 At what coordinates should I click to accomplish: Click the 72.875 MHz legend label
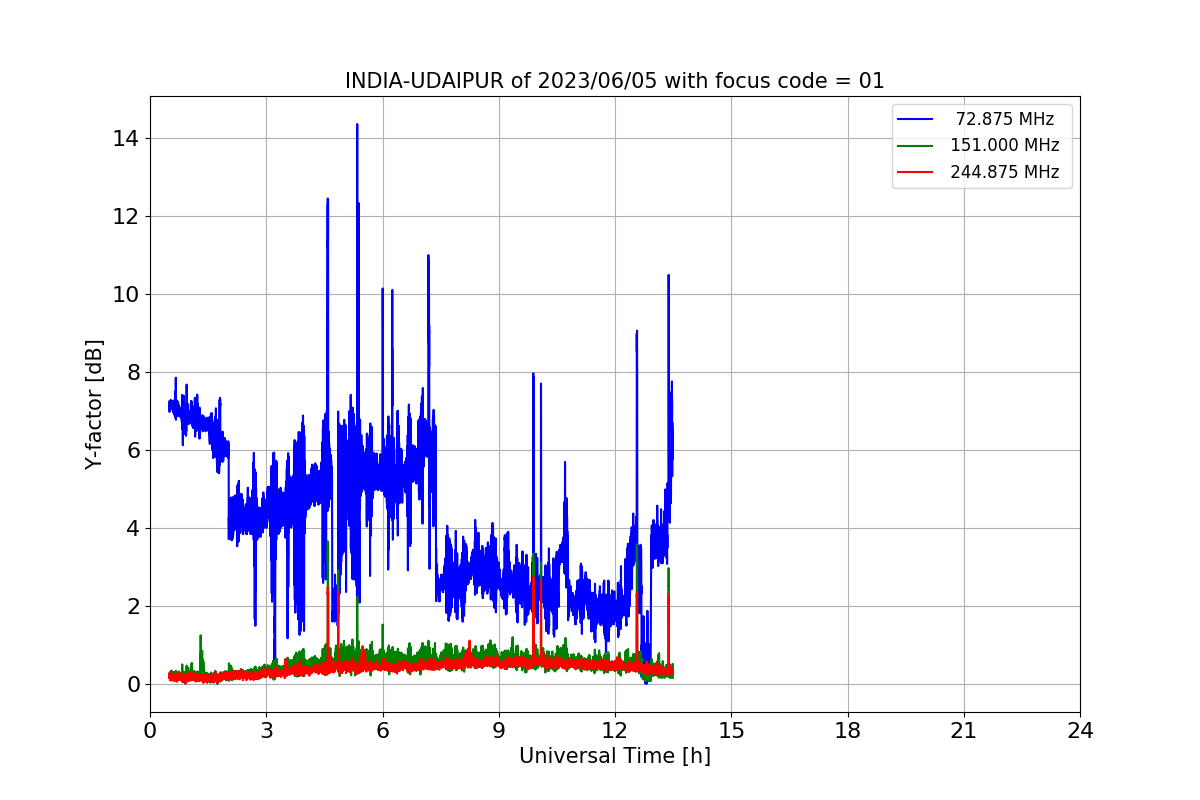(1005, 119)
